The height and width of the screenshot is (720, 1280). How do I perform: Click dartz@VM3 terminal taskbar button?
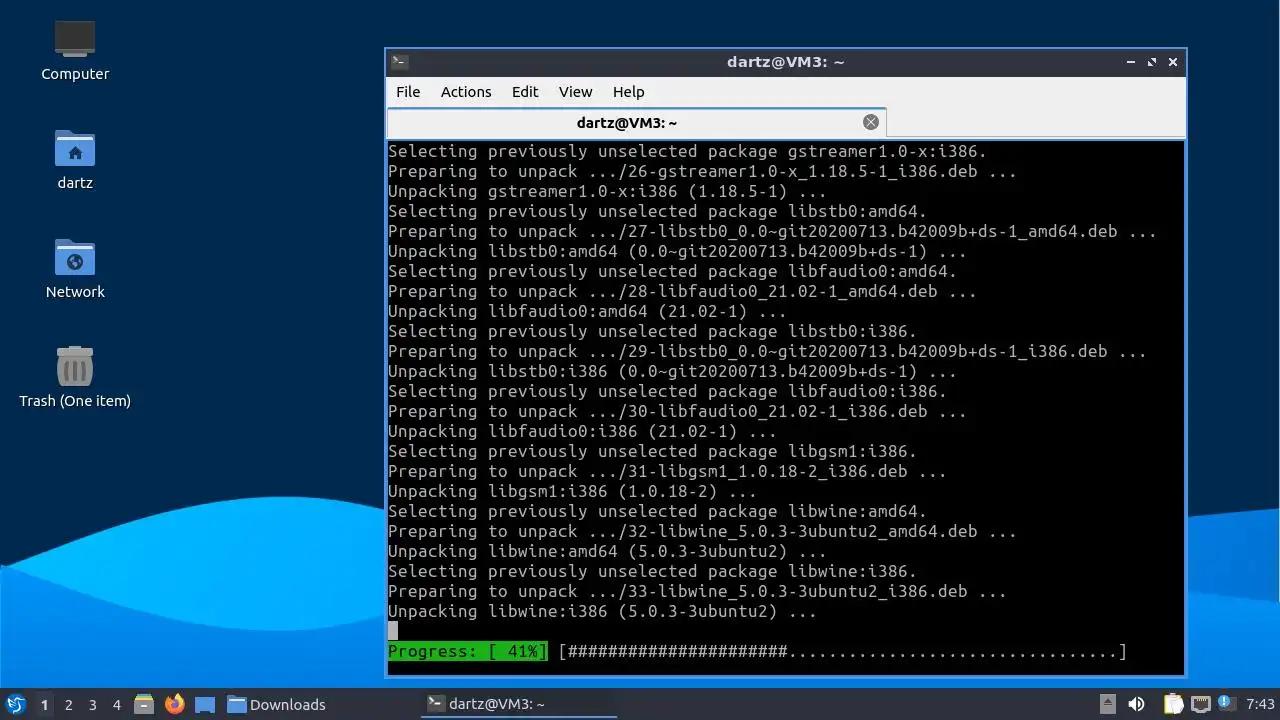click(x=518, y=704)
